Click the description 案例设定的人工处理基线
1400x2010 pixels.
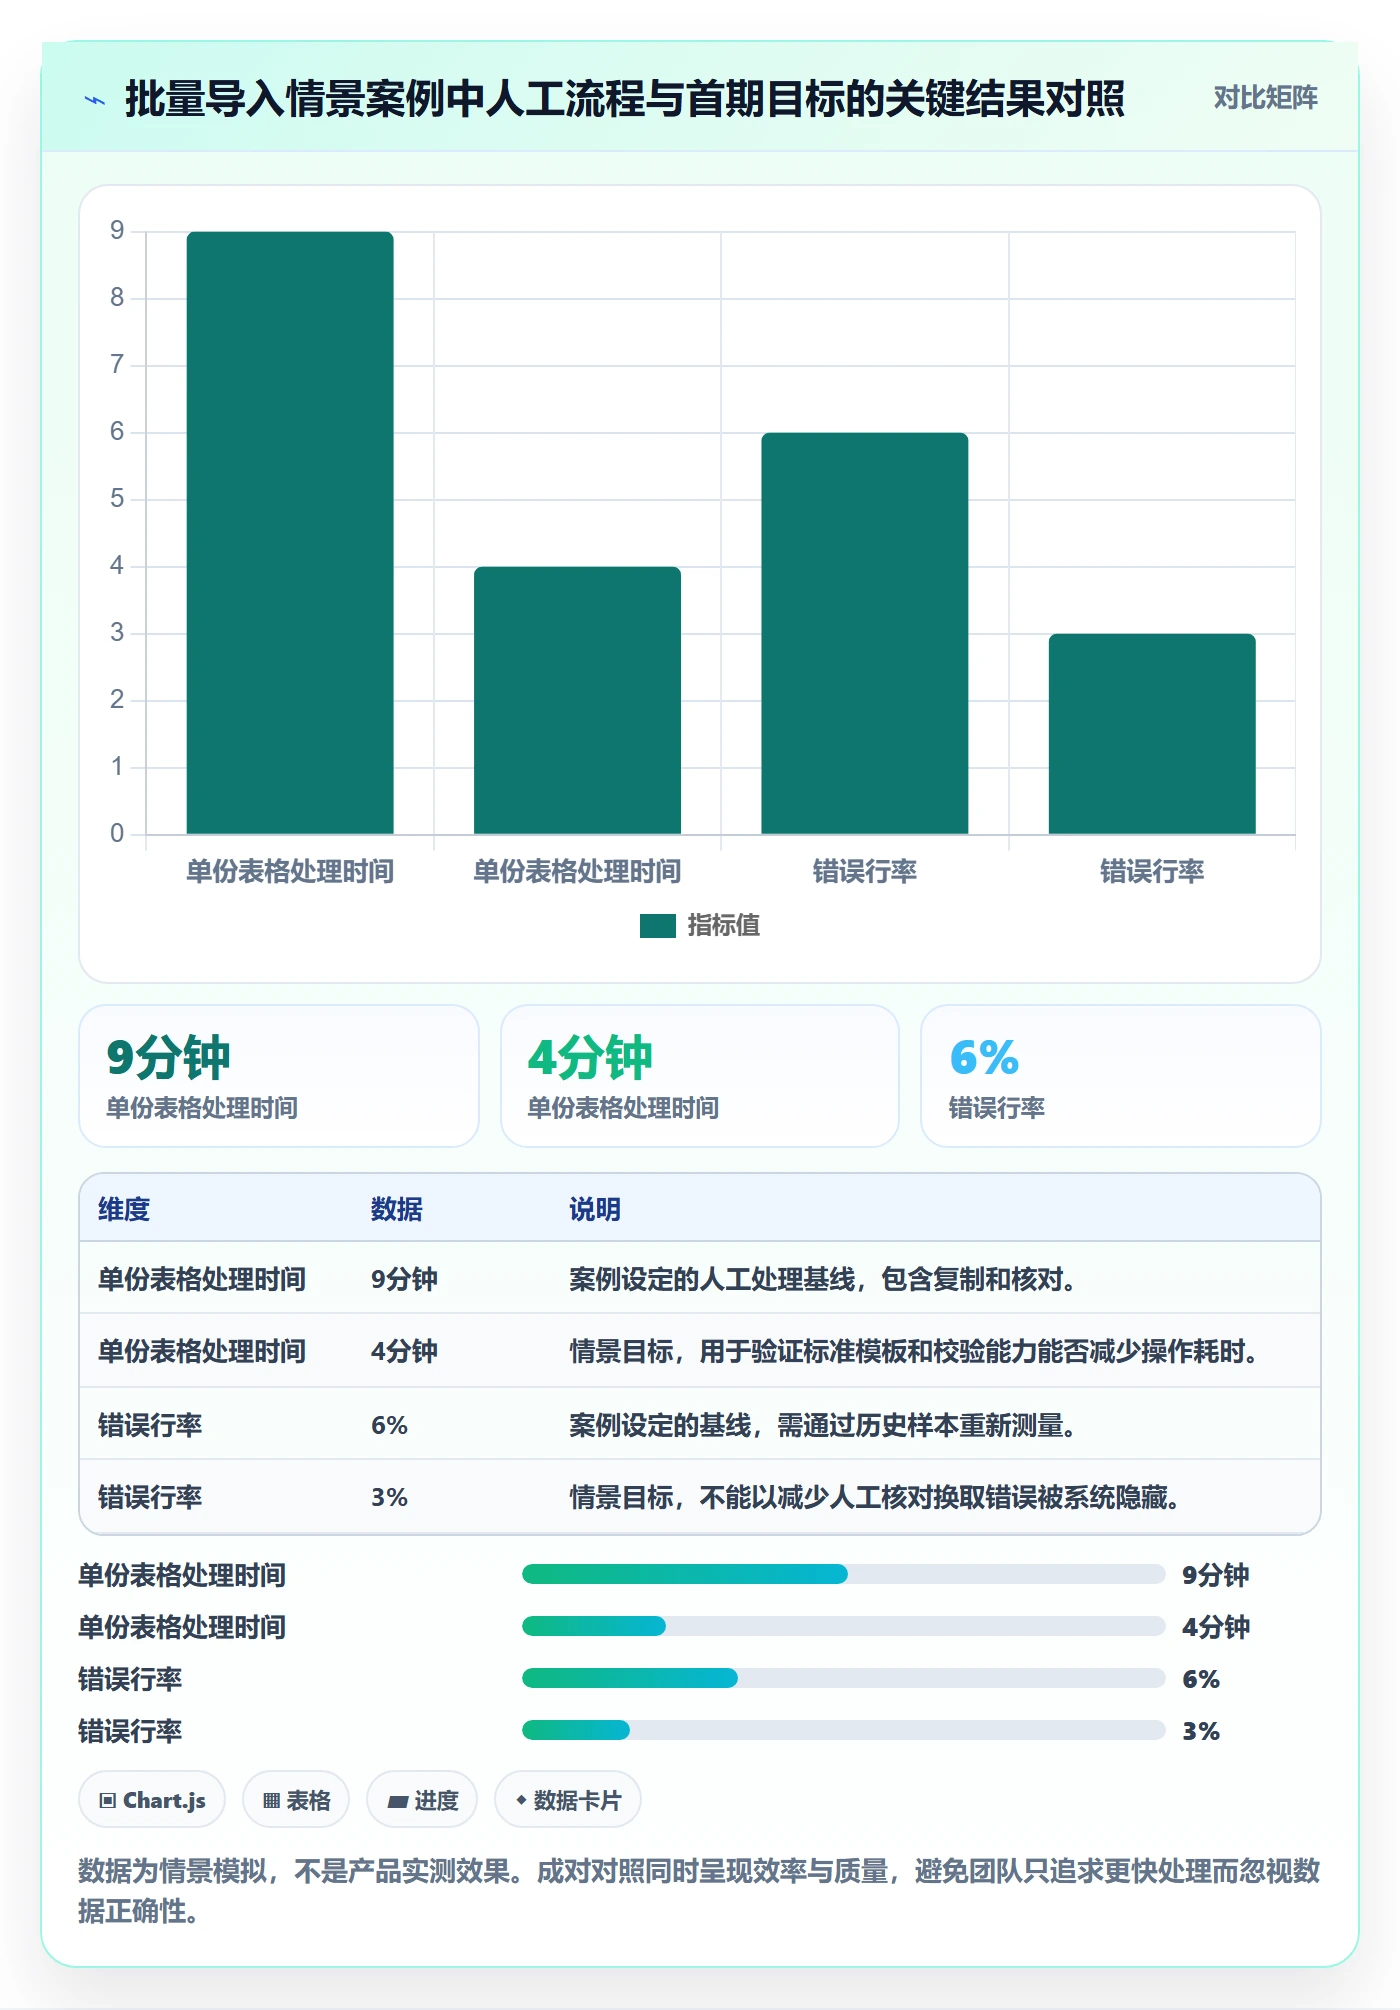point(822,1279)
